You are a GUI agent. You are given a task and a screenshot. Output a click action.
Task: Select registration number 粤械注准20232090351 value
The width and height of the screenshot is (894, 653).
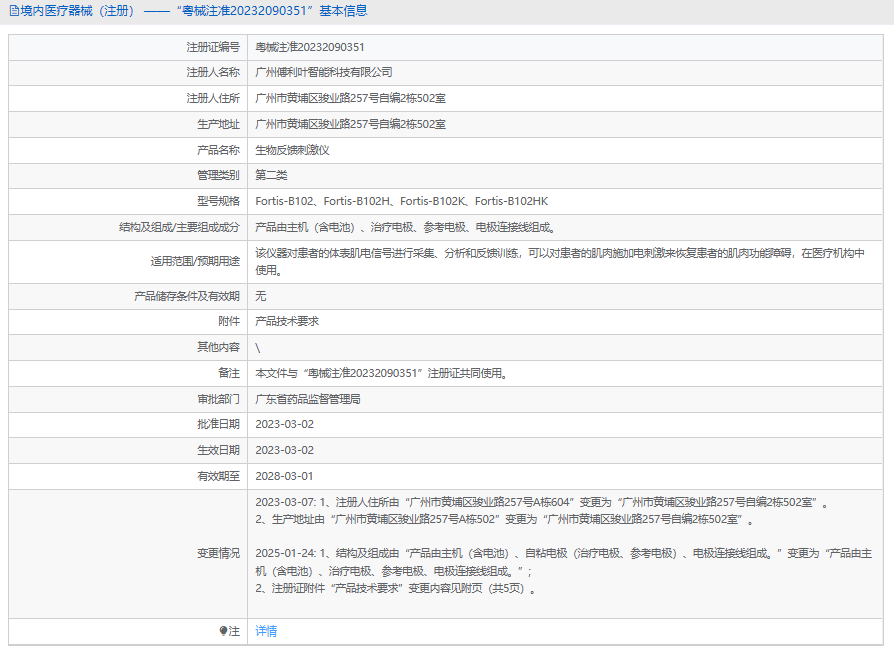310,47
